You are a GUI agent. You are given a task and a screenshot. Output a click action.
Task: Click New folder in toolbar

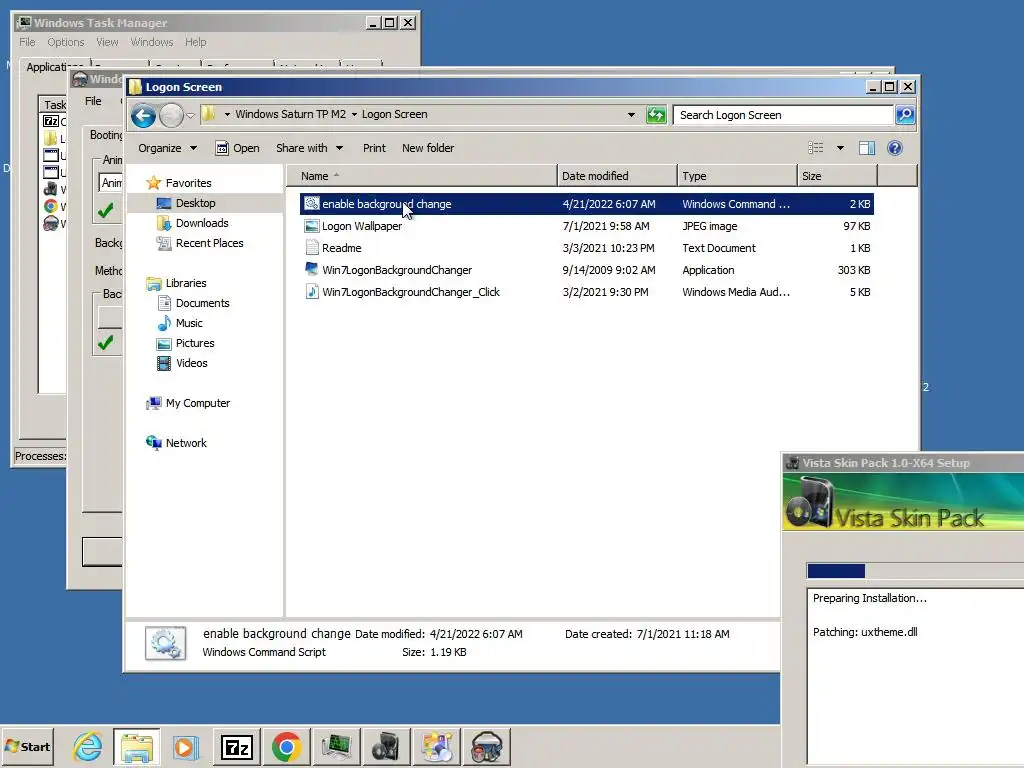click(428, 148)
